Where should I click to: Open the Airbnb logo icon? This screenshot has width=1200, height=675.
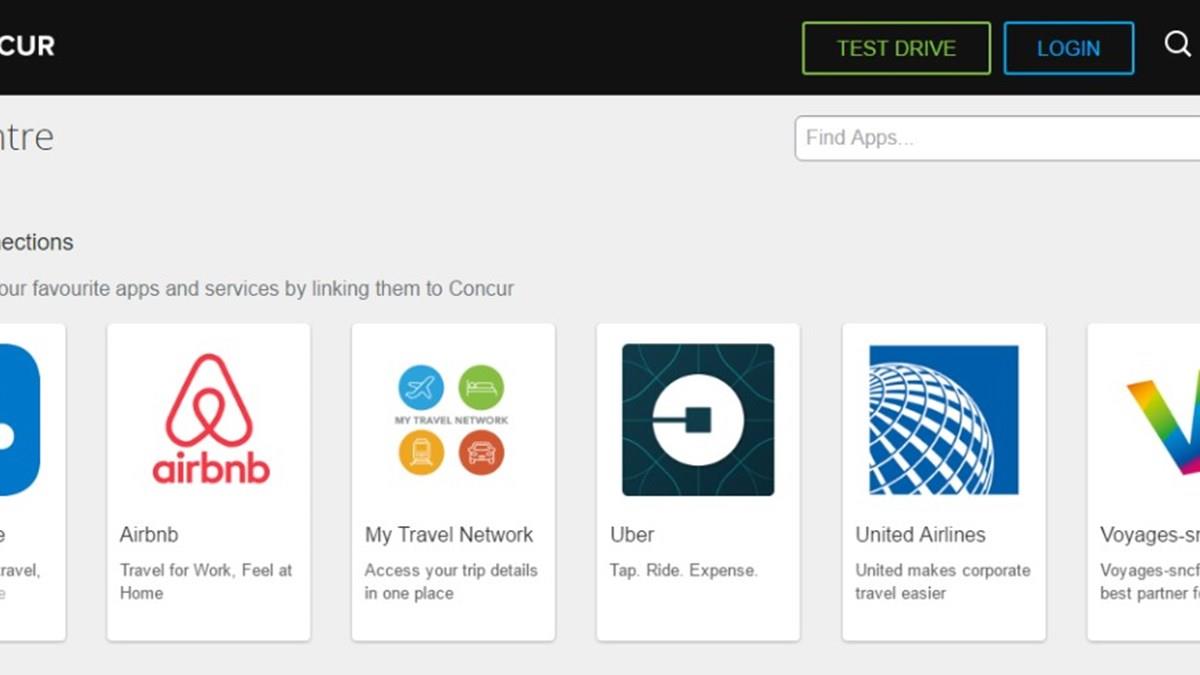click(209, 420)
